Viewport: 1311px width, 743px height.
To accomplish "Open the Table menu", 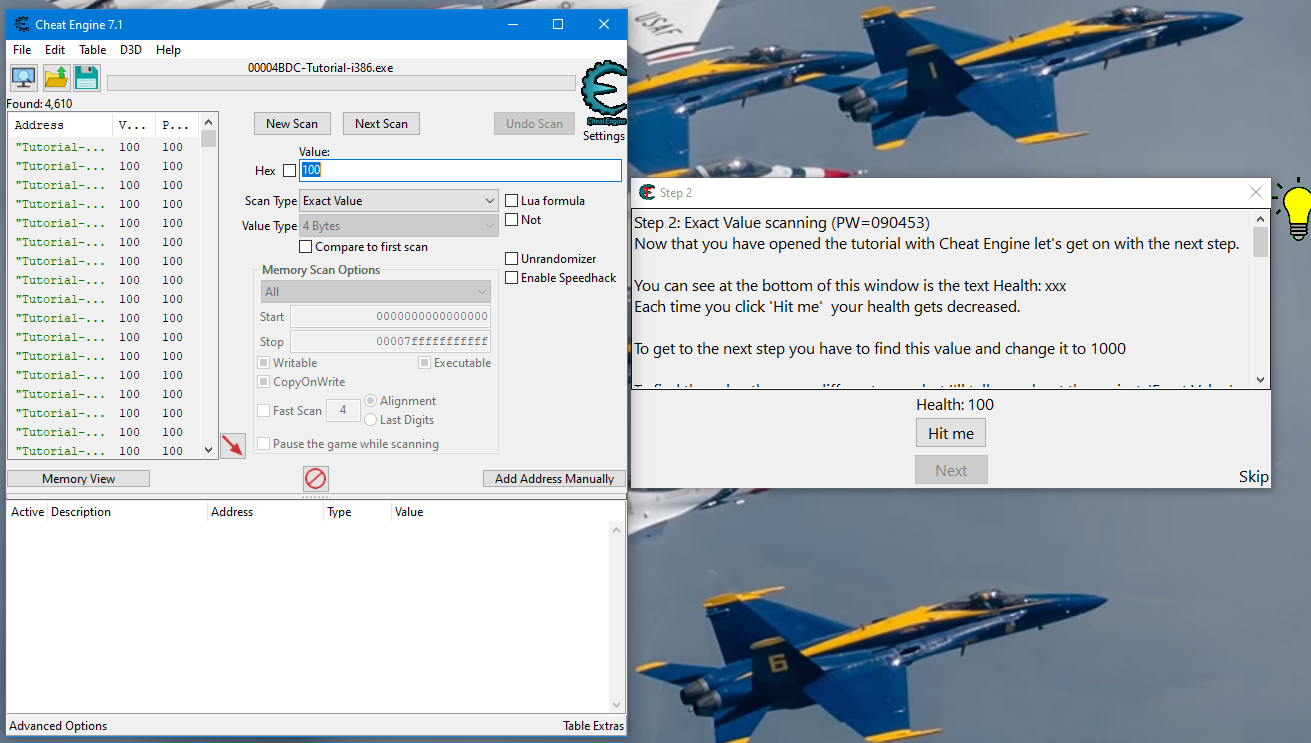I will 92,49.
